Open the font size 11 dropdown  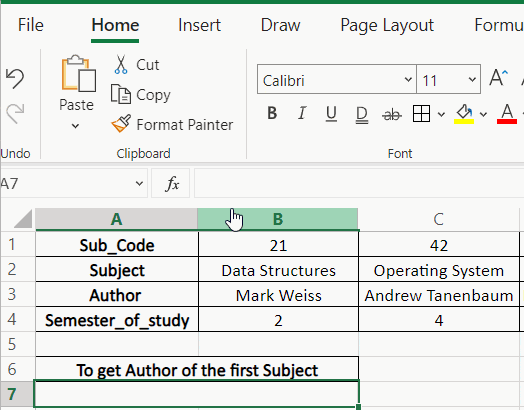tap(472, 80)
